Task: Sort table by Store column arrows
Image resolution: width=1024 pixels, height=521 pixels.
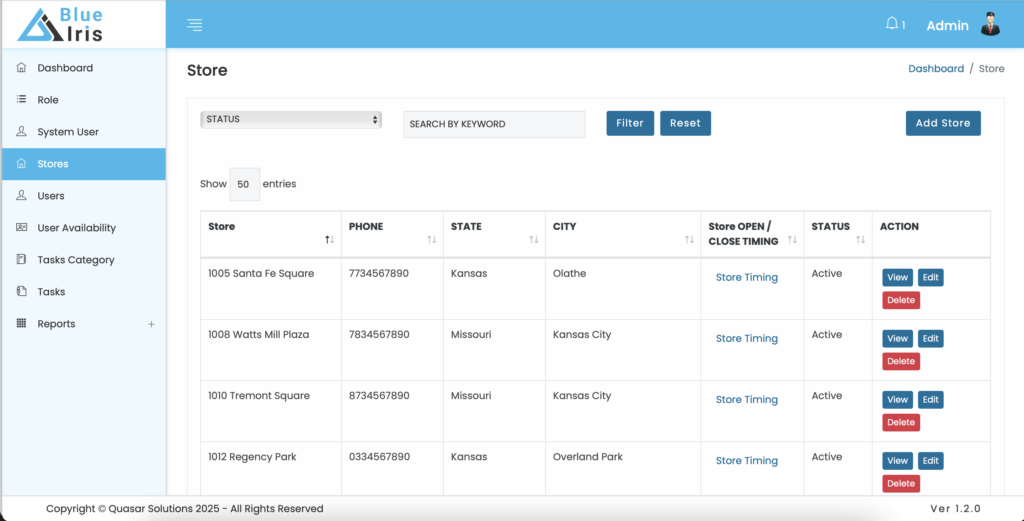Action: tap(330, 240)
